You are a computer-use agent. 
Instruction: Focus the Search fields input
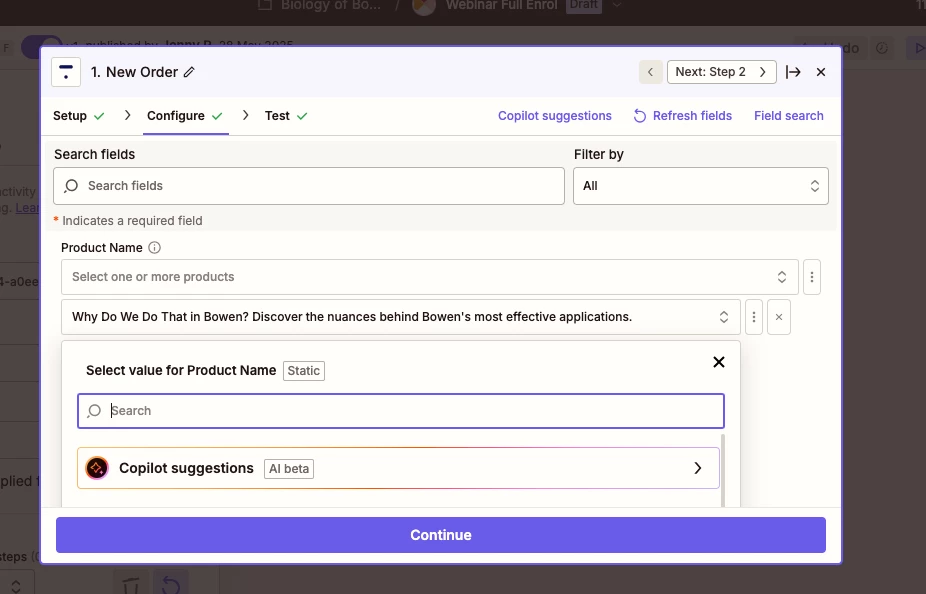pos(309,186)
